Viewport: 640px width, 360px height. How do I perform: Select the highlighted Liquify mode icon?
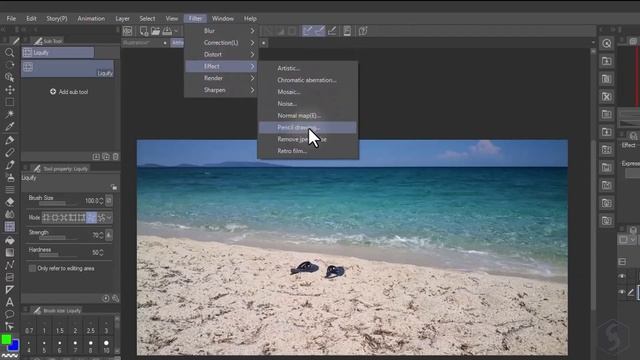(91, 218)
